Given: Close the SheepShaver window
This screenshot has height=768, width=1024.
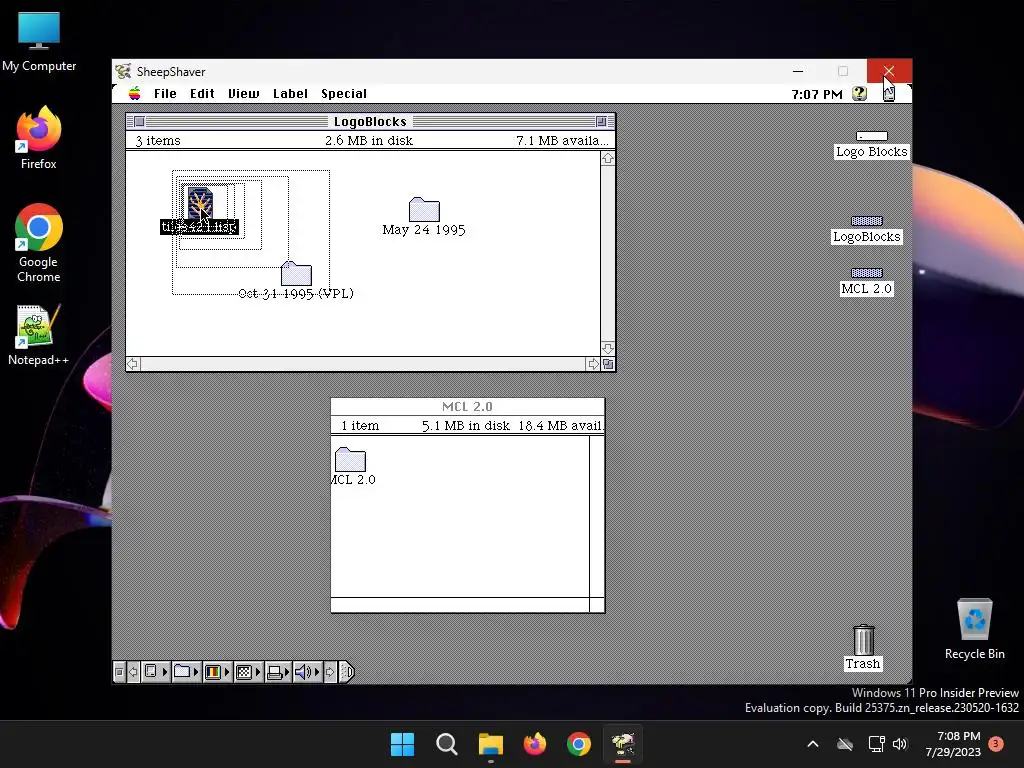Looking at the screenshot, I should (x=889, y=71).
